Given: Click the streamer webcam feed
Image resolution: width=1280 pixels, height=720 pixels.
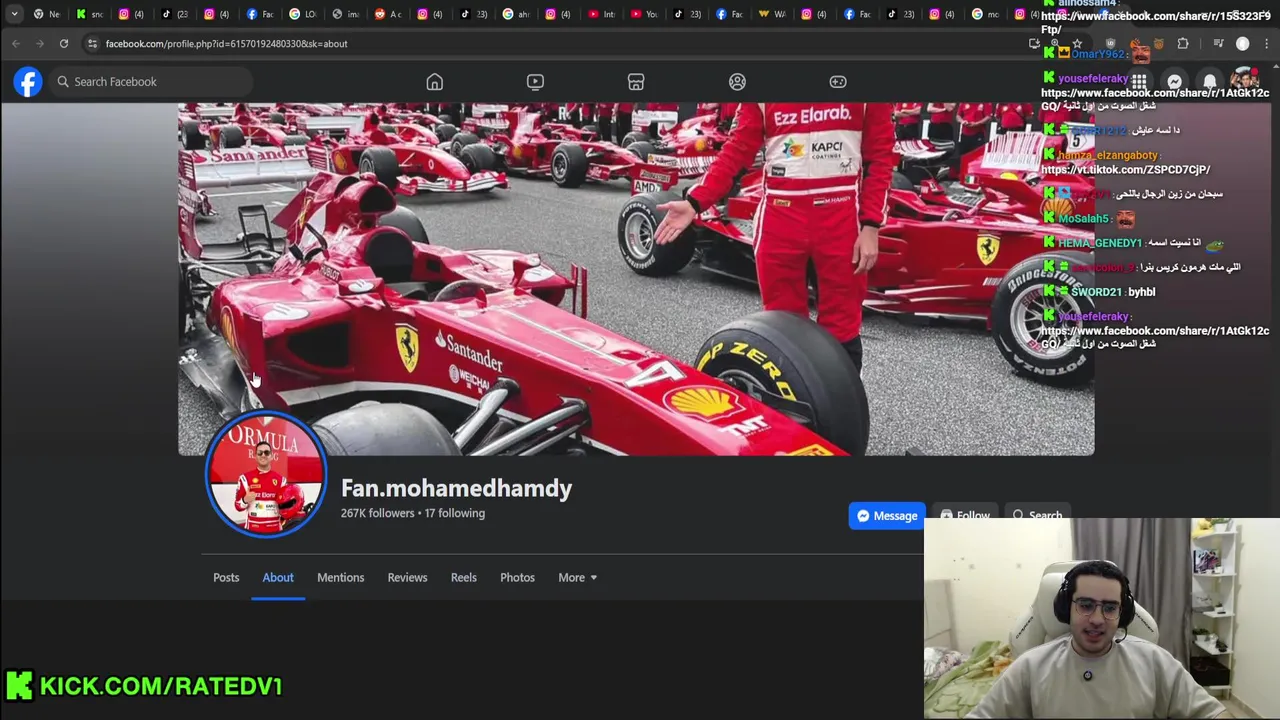Looking at the screenshot, I should click(x=1102, y=619).
